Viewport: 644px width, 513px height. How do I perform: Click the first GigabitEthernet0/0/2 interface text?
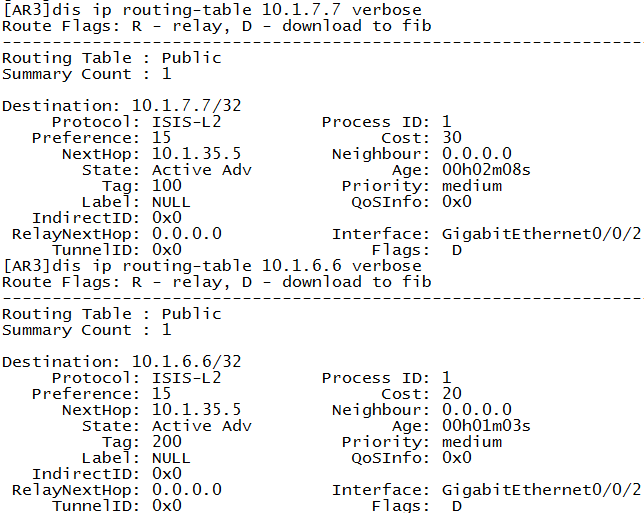(541, 234)
